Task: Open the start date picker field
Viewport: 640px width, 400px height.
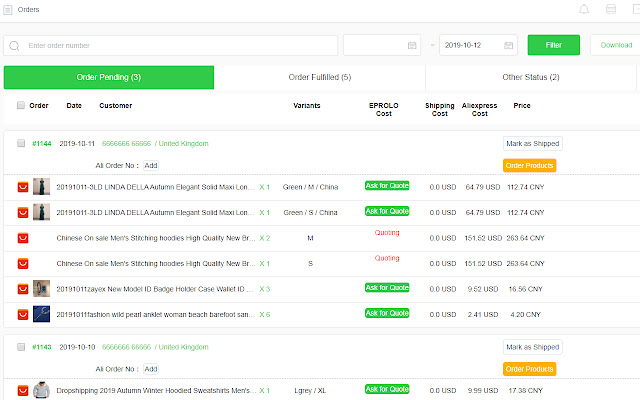Action: [381, 45]
